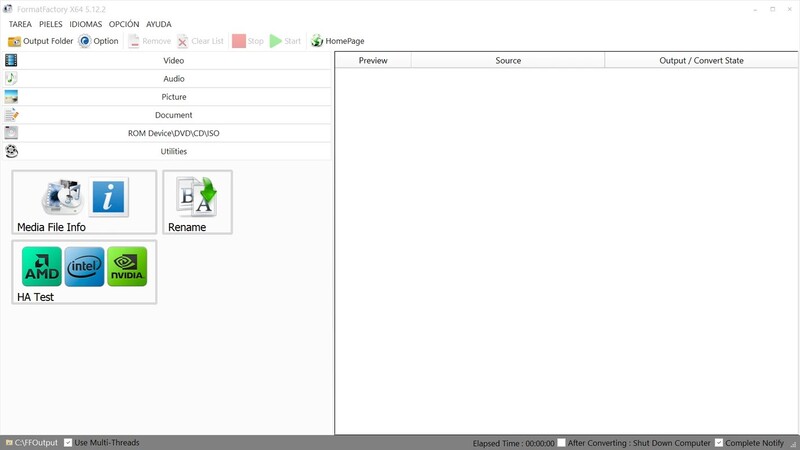Screen dimensions: 800x450
Task: Open the Option settings icon
Action: tap(84, 41)
